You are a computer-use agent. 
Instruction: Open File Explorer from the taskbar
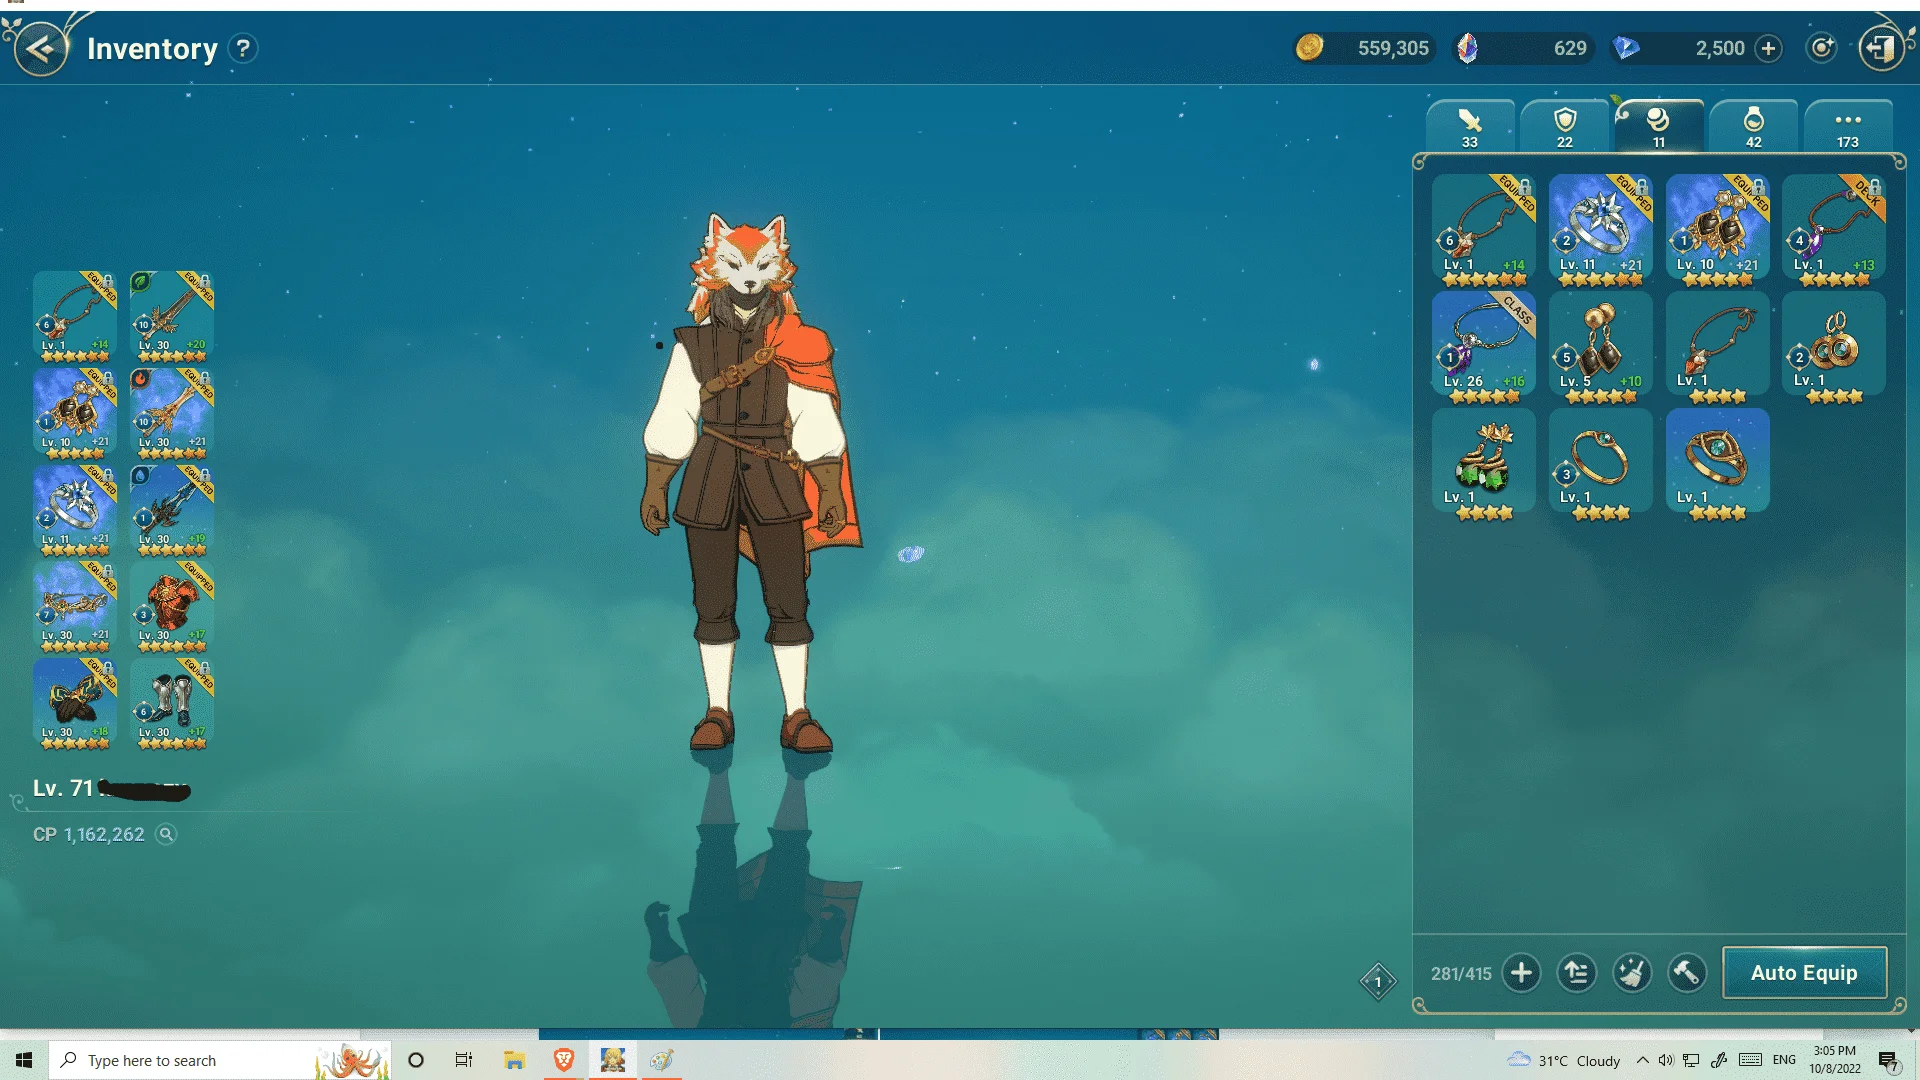515,1060
